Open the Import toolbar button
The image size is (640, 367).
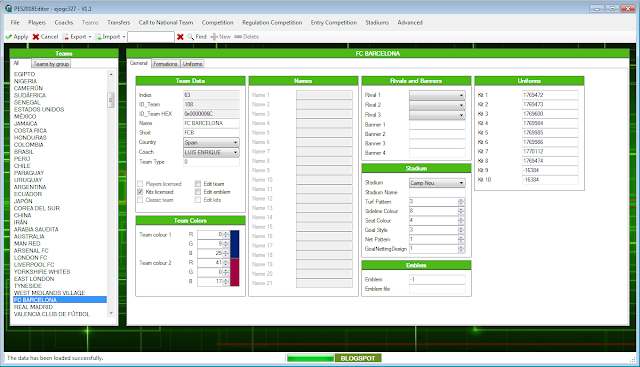[110, 37]
